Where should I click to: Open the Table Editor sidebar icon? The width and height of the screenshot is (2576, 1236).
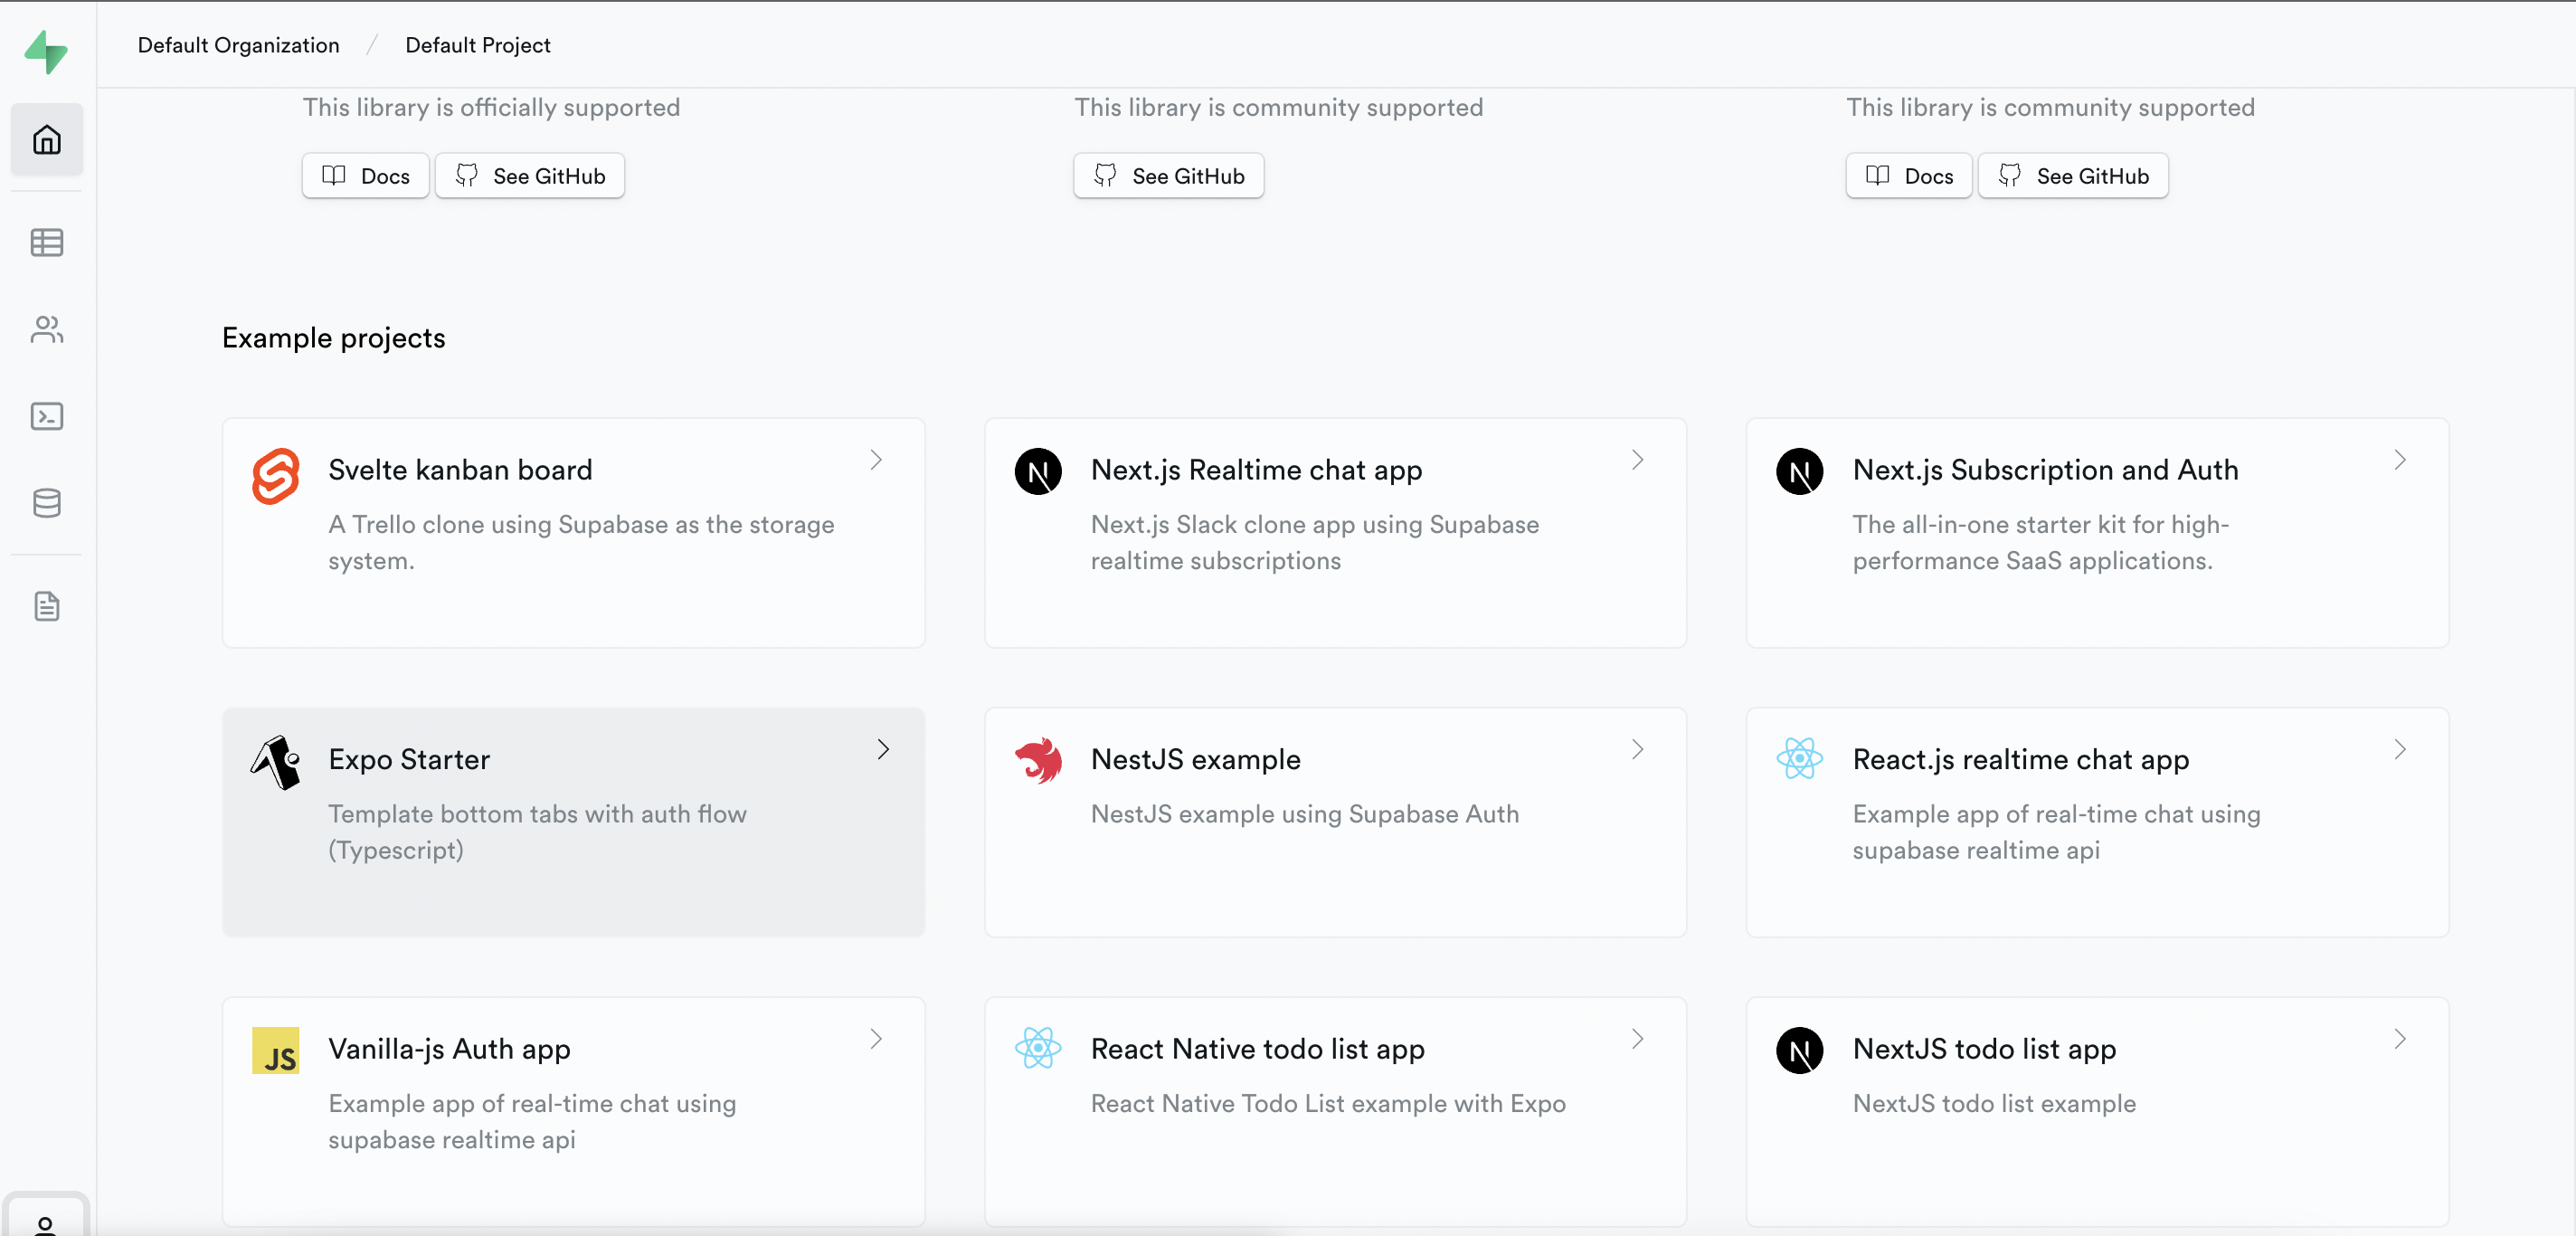(46, 242)
